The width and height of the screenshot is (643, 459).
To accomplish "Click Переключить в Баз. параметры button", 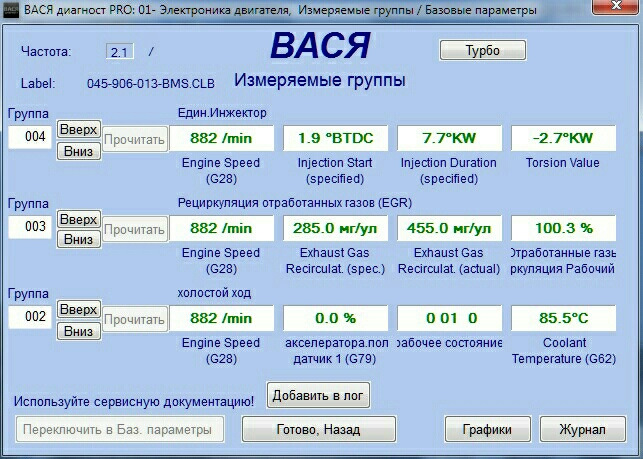I will [120, 429].
